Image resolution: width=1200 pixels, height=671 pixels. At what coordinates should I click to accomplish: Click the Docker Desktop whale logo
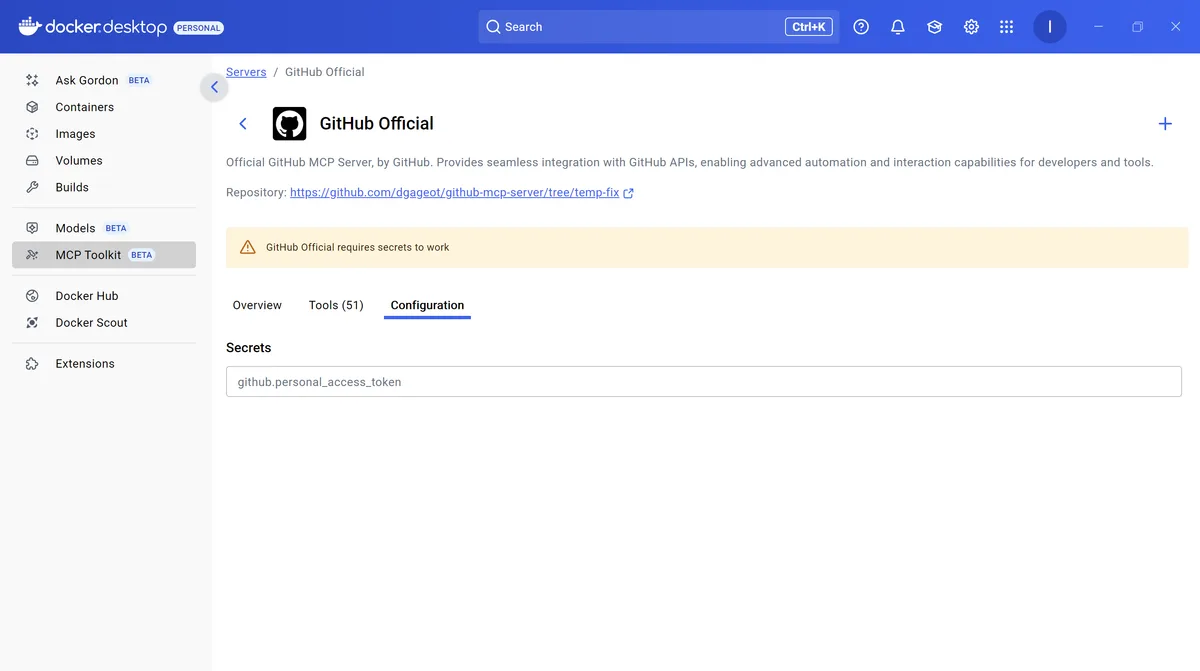(x=29, y=27)
